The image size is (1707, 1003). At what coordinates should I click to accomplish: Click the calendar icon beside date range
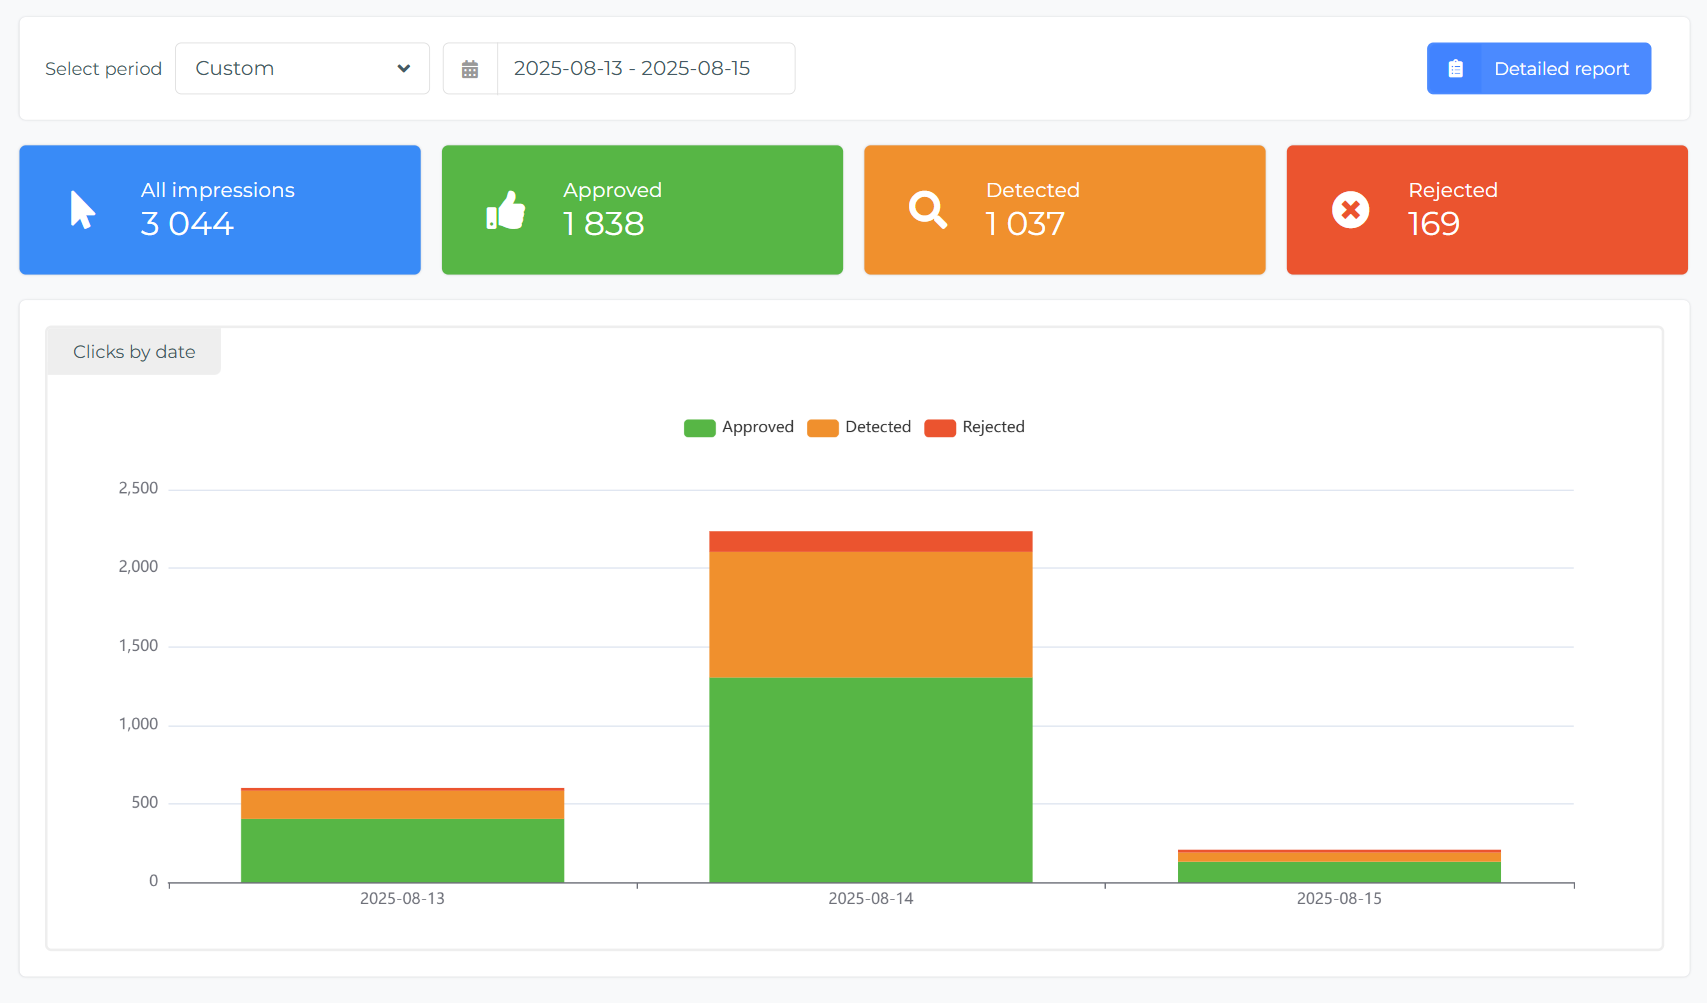click(x=470, y=69)
